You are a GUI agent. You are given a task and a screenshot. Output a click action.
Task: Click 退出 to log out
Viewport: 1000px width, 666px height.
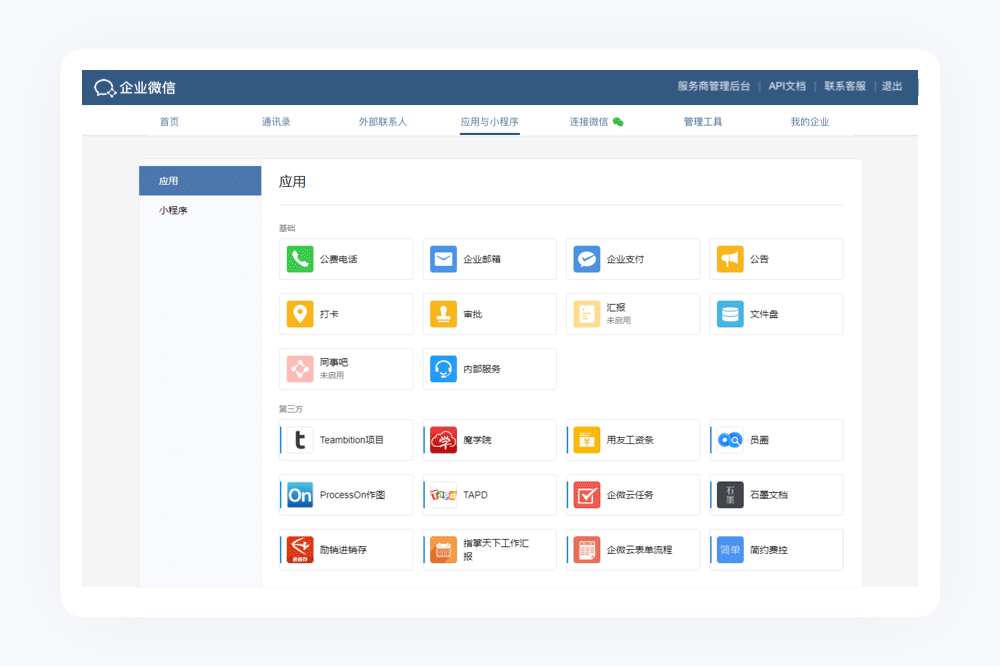click(x=892, y=86)
